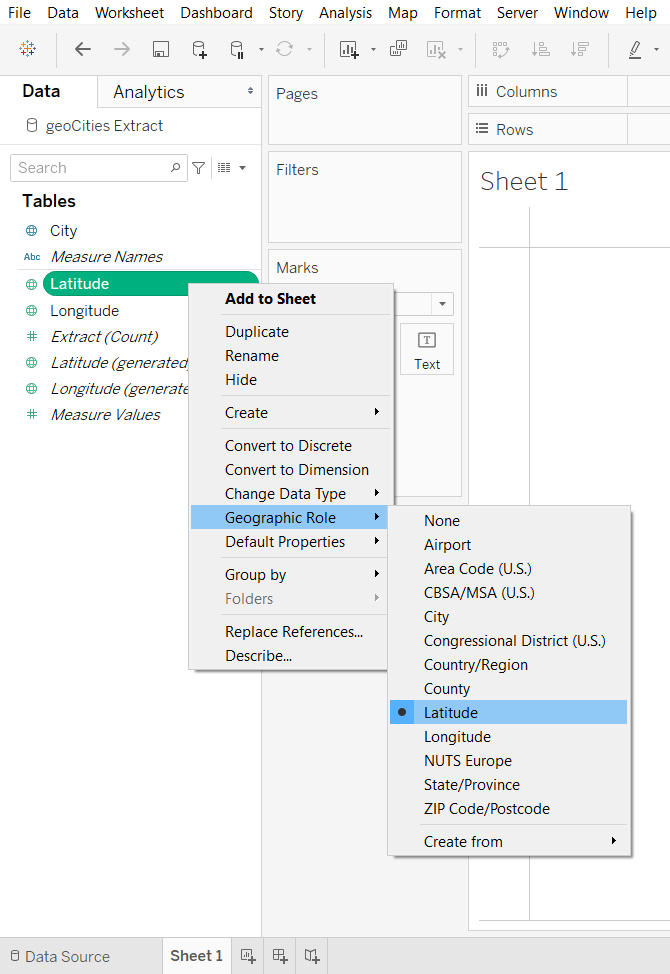This screenshot has width=670, height=974.
Task: Choose Convert to Dimension in context menu
Action: [296, 470]
